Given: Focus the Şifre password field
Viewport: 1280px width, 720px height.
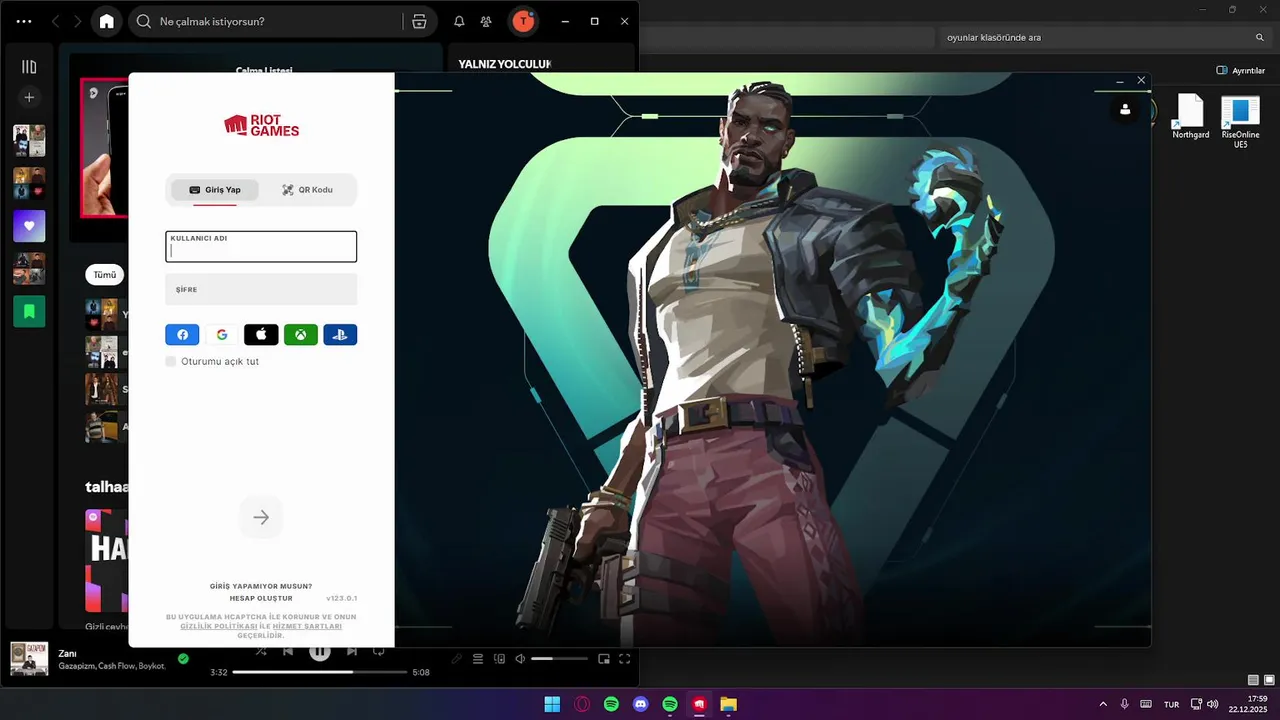Looking at the screenshot, I should click(x=261, y=289).
